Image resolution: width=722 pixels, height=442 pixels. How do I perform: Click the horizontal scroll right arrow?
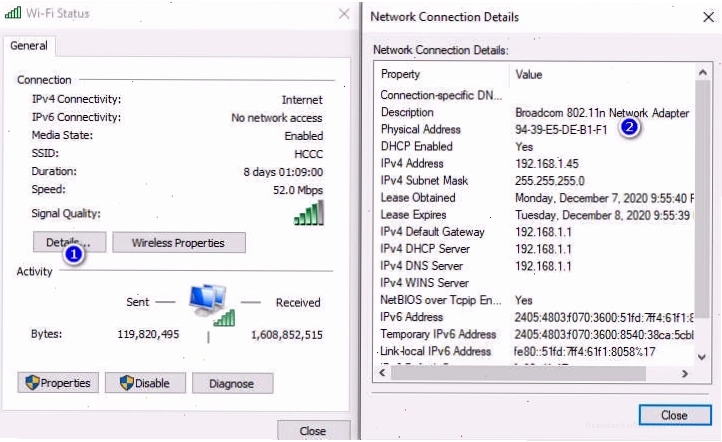[685, 373]
